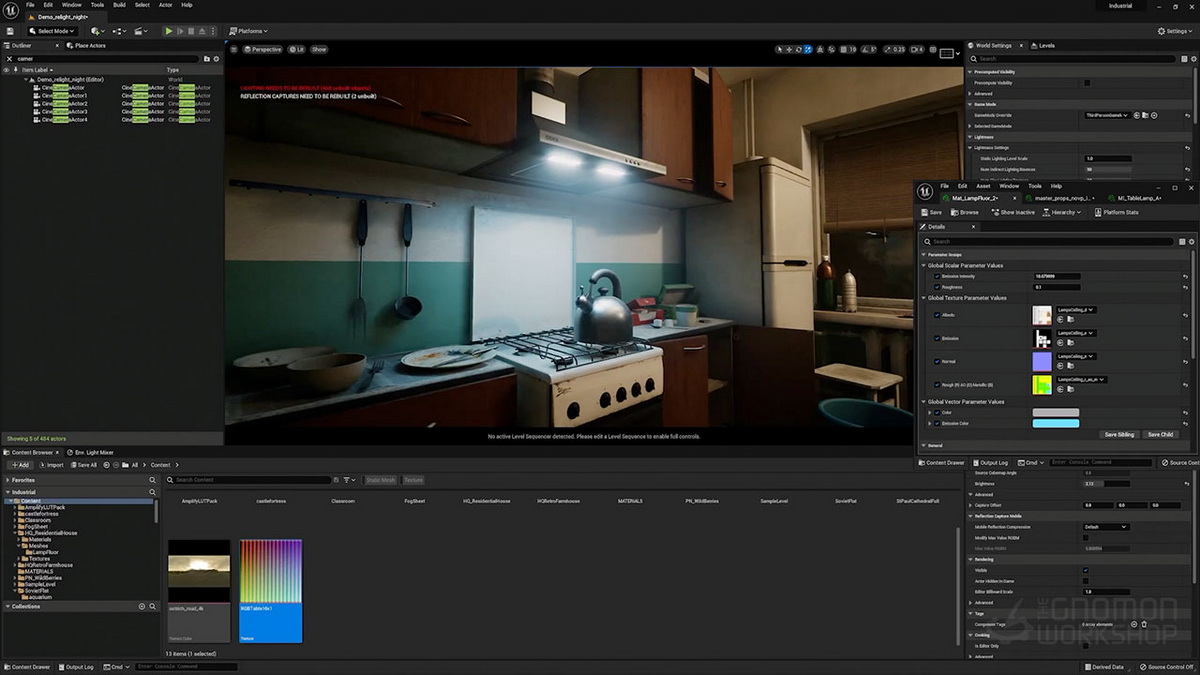Click Platform Stats in material window
The width and height of the screenshot is (1200, 675).
point(1117,212)
